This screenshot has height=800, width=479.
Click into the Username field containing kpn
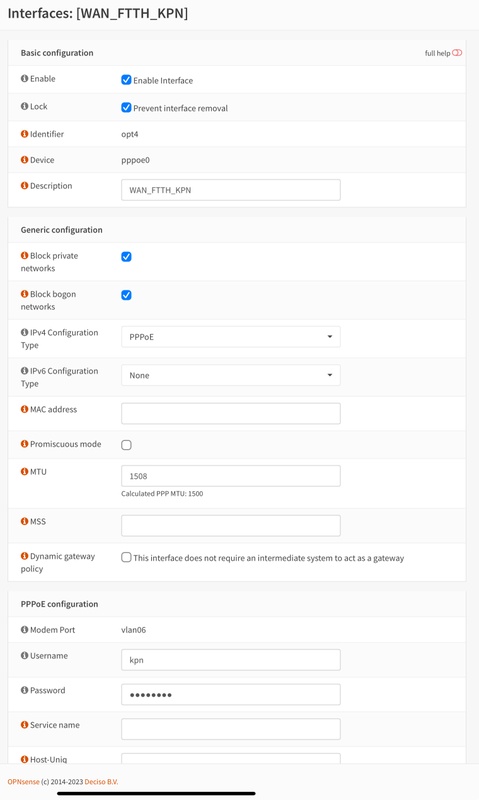231,660
